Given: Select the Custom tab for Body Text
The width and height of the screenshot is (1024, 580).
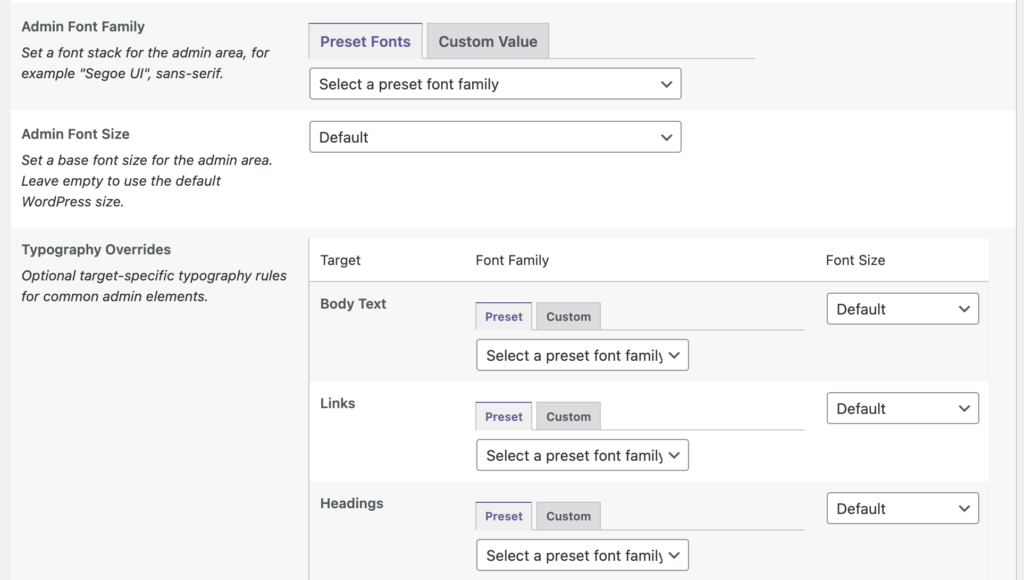Looking at the screenshot, I should pyautogui.click(x=568, y=317).
